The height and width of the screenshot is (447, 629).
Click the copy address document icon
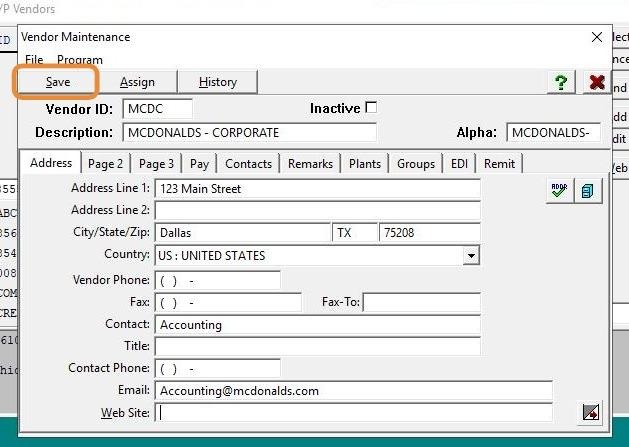(587, 191)
